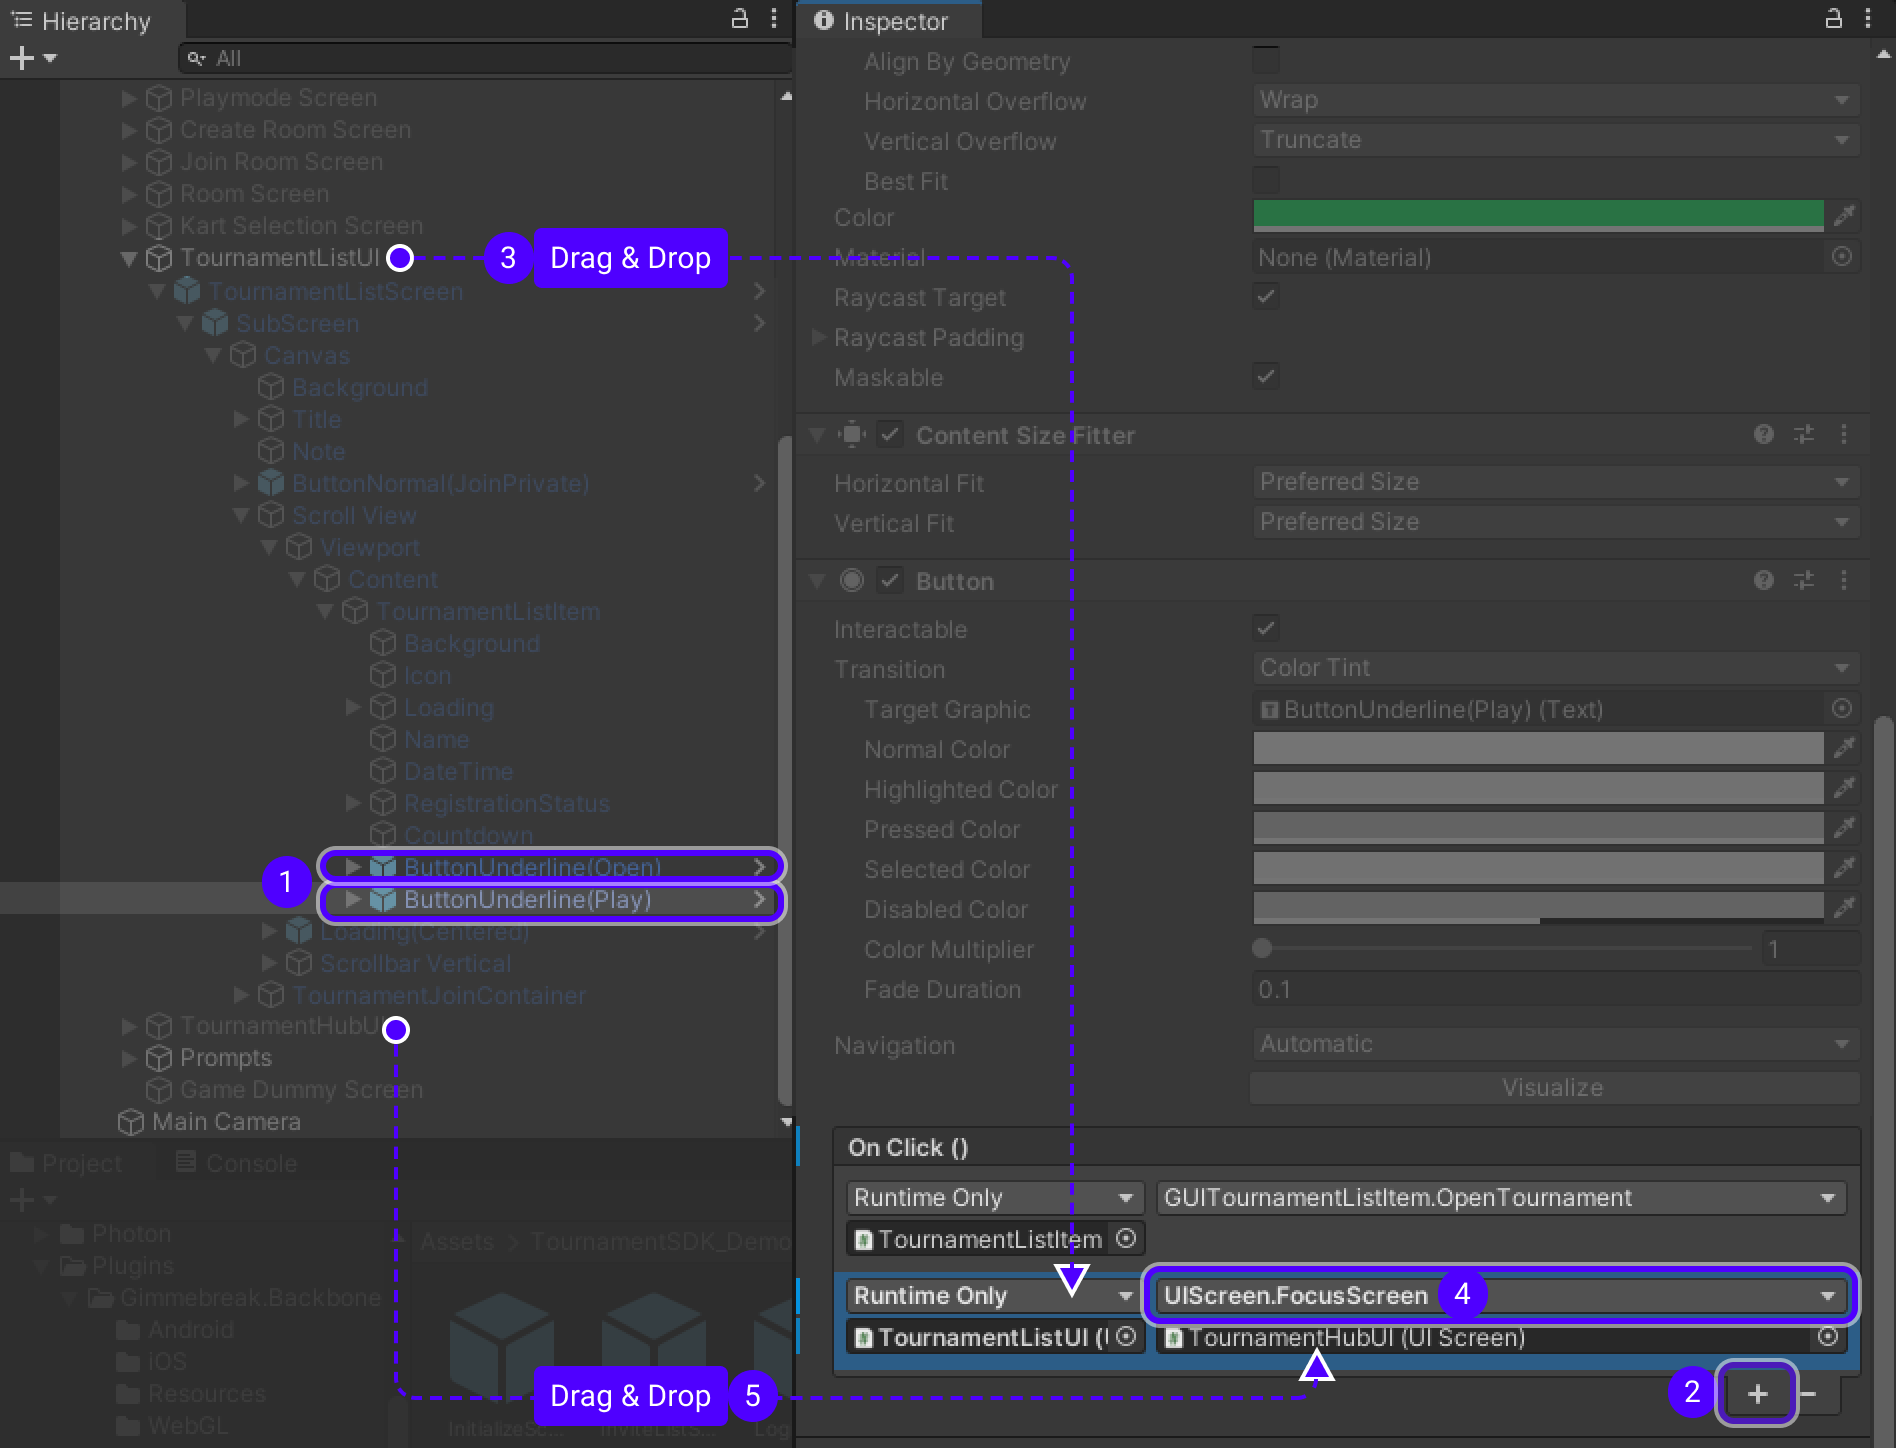Screen dimensions: 1896x1448
Task: Open Button component three-dot menu
Action: (1844, 581)
